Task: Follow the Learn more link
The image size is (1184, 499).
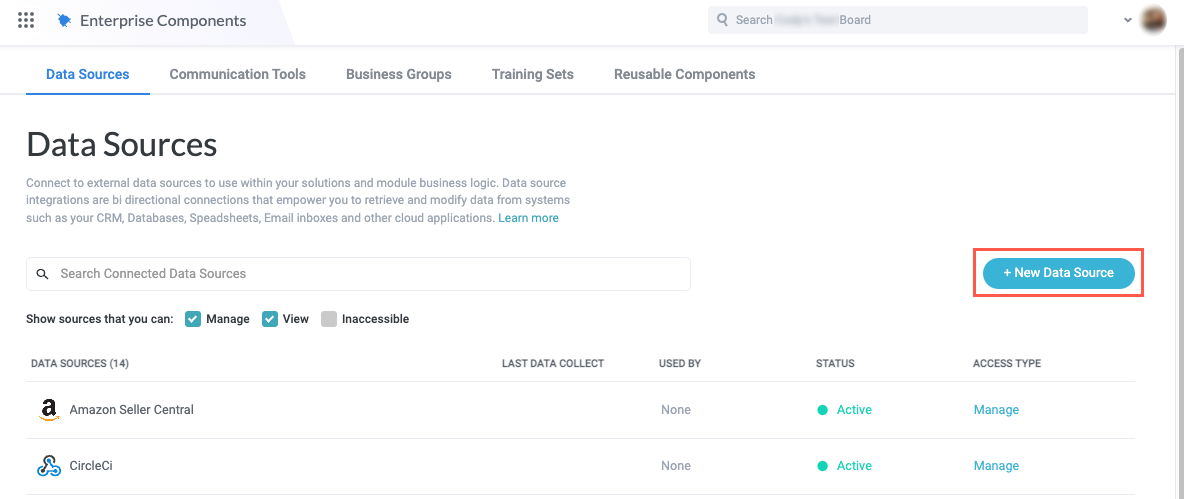Action: click(528, 218)
